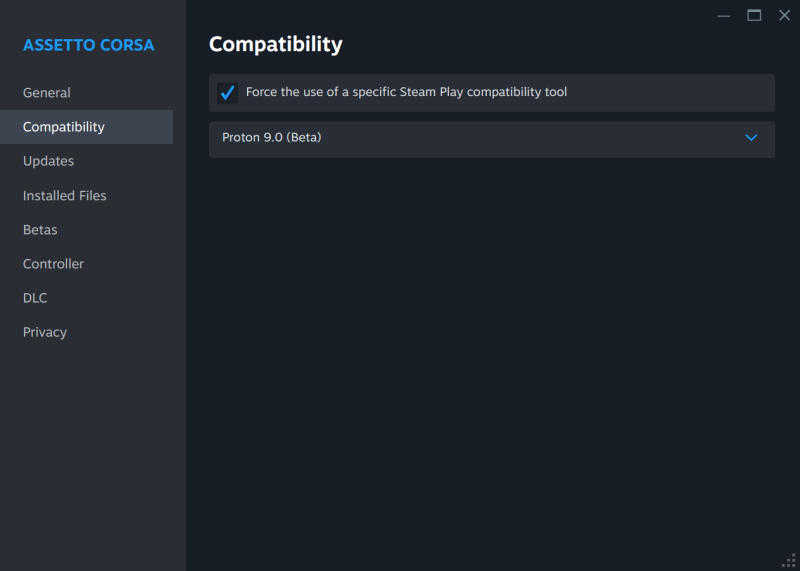Toggle 'Force the use of a specific Steam Play compatibility tool' label
Image resolution: width=800 pixels, height=571 pixels.
(406, 93)
